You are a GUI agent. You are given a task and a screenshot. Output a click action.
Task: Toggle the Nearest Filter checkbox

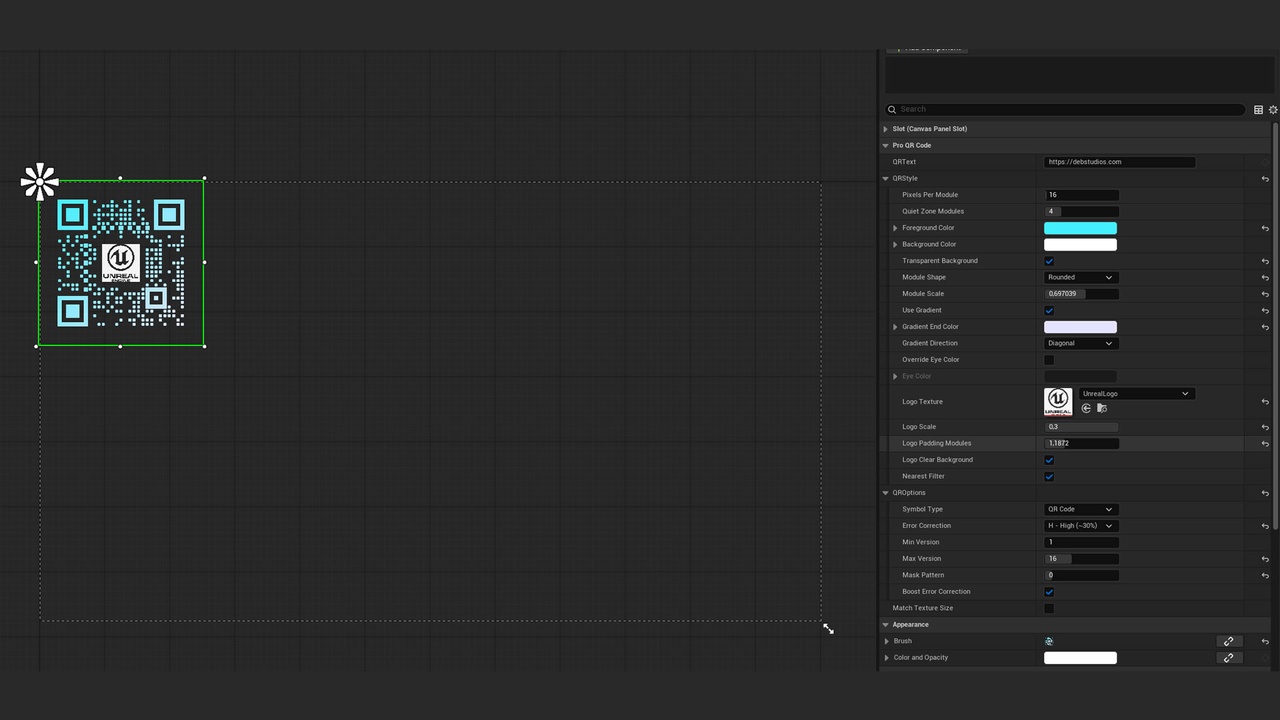point(1049,476)
